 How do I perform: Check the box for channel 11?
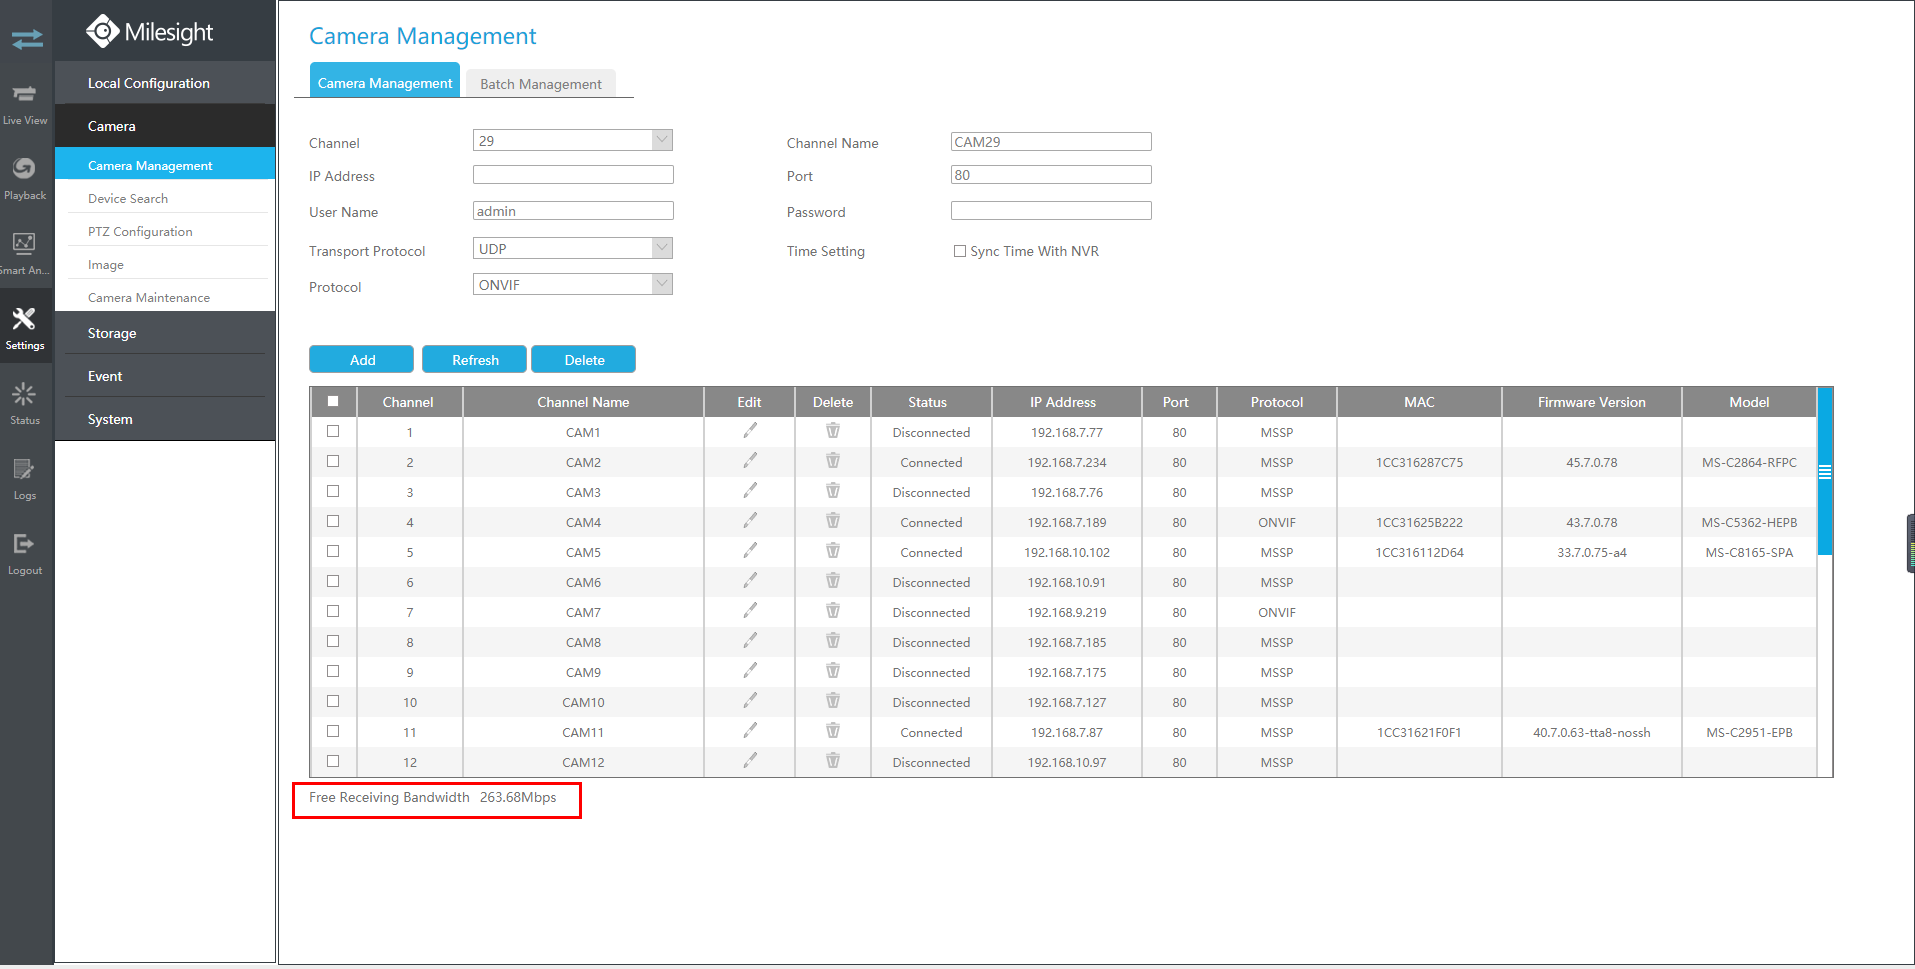[x=333, y=731]
